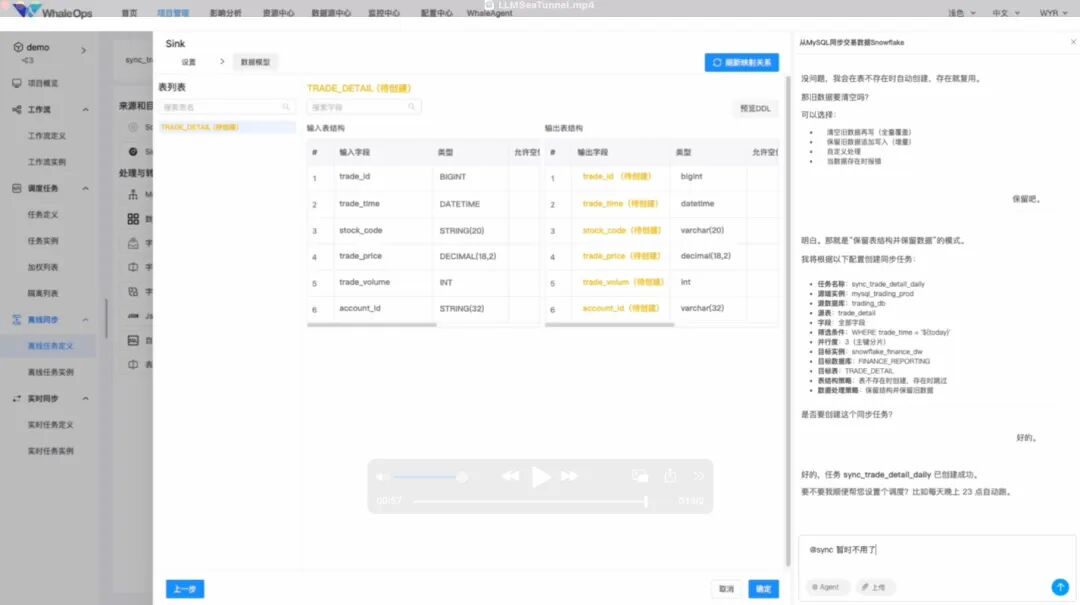Open 实时任务定义 in the sidebar
1080x605 pixels.
pyautogui.click(x=50, y=424)
